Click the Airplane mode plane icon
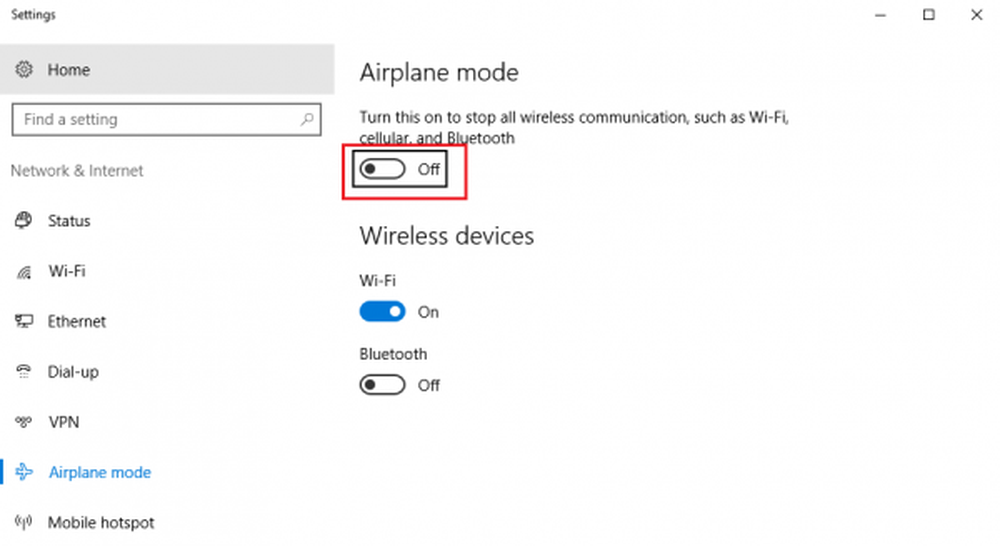1000x546 pixels. pyautogui.click(x=25, y=472)
